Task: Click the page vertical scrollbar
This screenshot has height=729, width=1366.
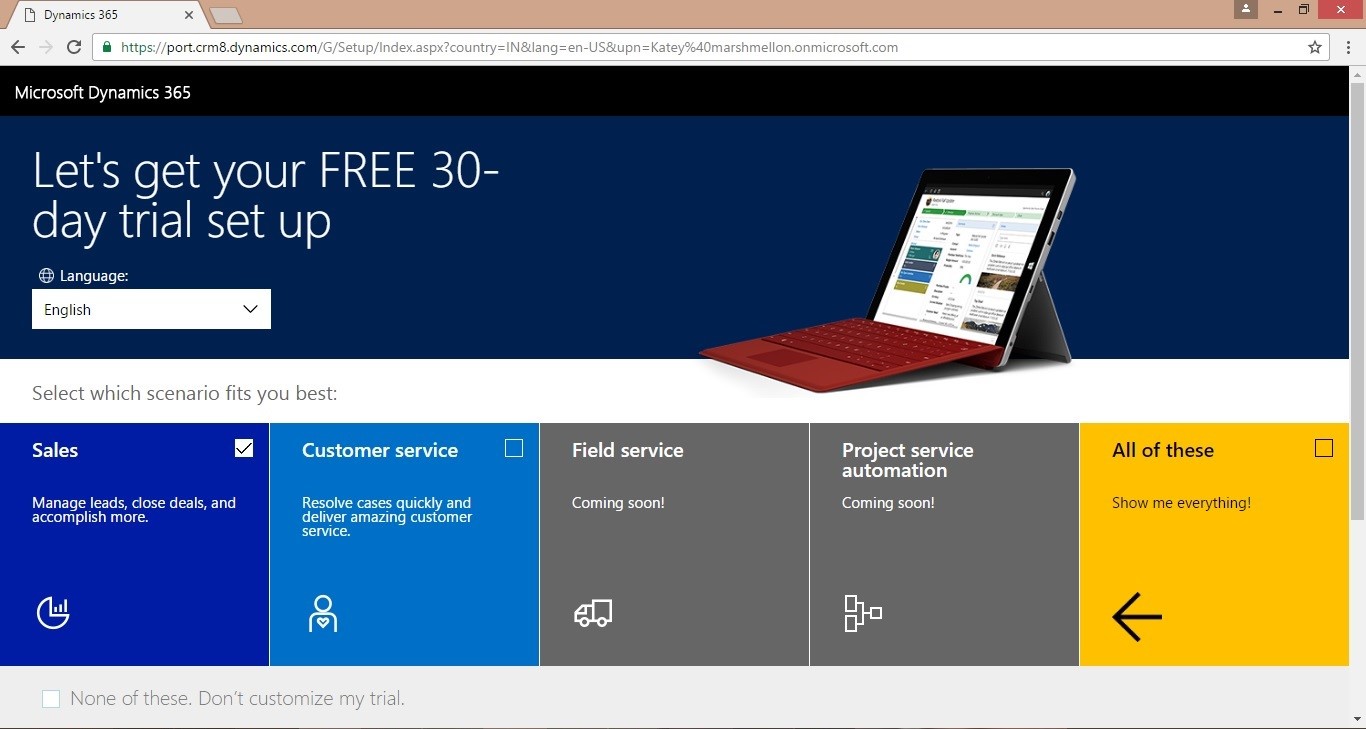Action: tap(1357, 300)
